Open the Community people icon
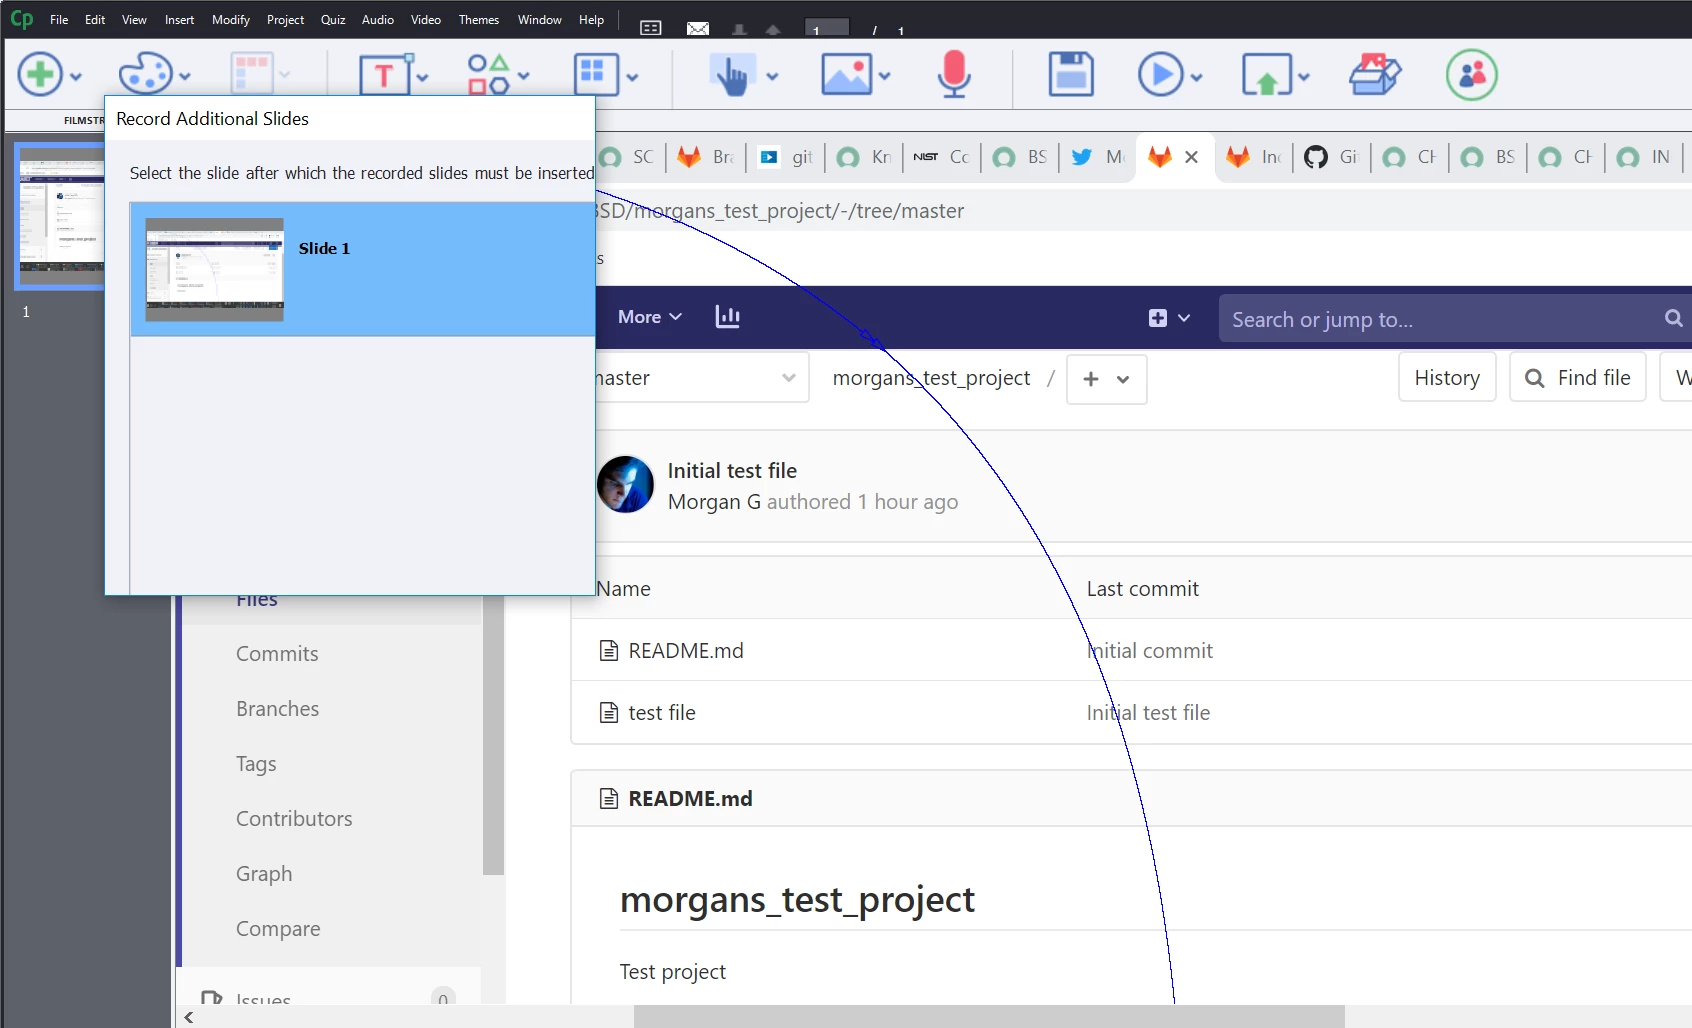1692x1028 pixels. pos(1472,75)
